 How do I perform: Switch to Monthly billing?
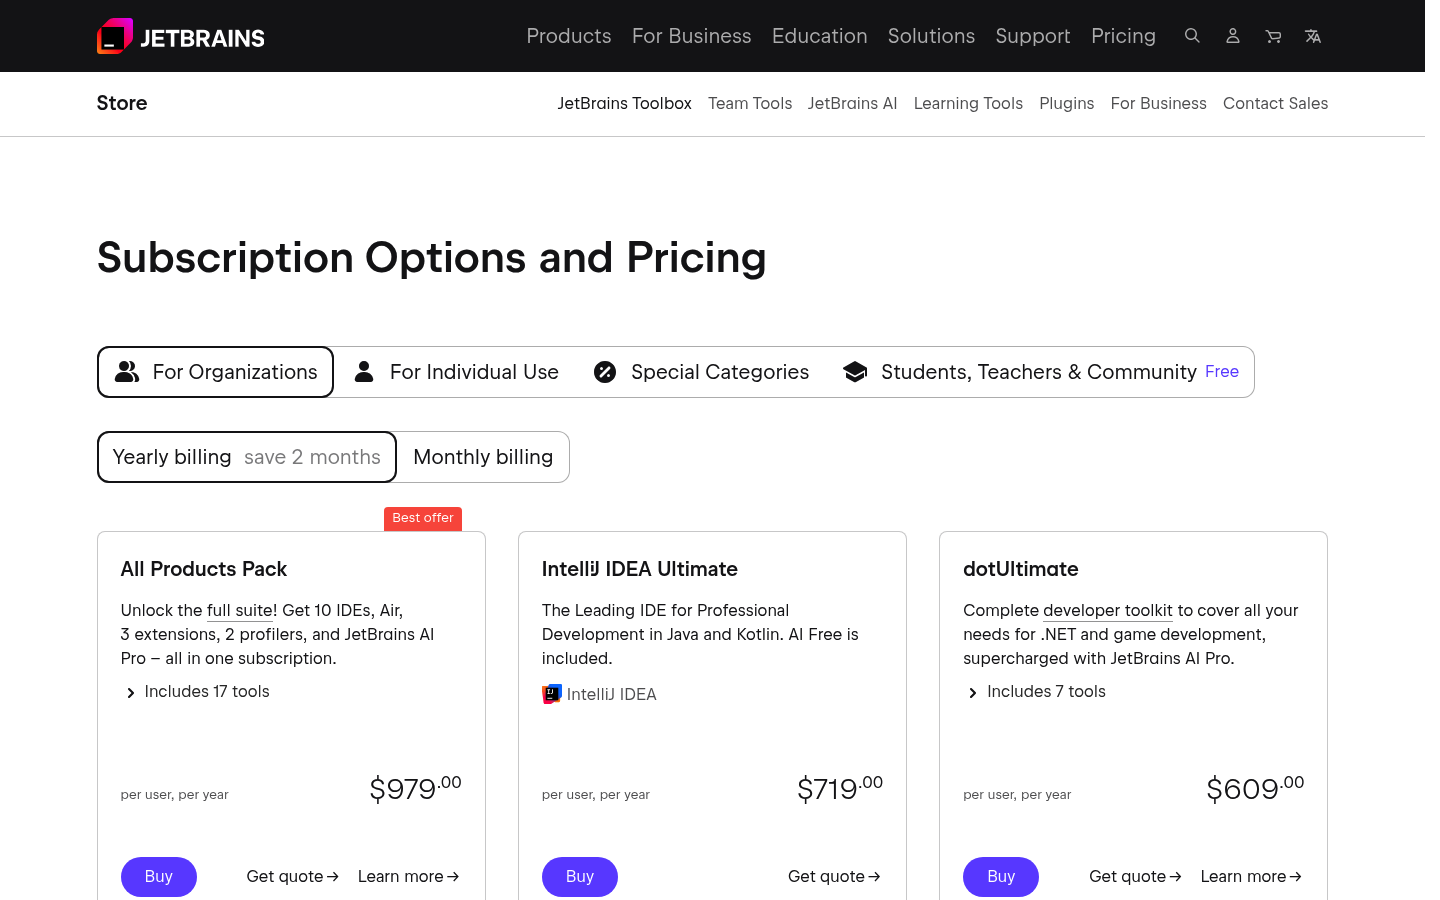point(483,457)
